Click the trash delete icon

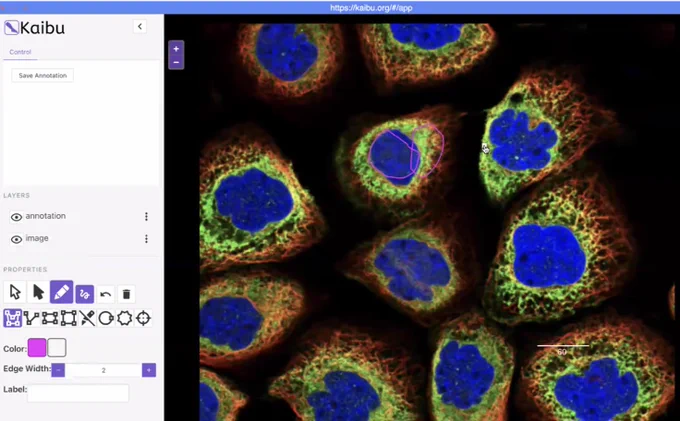click(126, 294)
